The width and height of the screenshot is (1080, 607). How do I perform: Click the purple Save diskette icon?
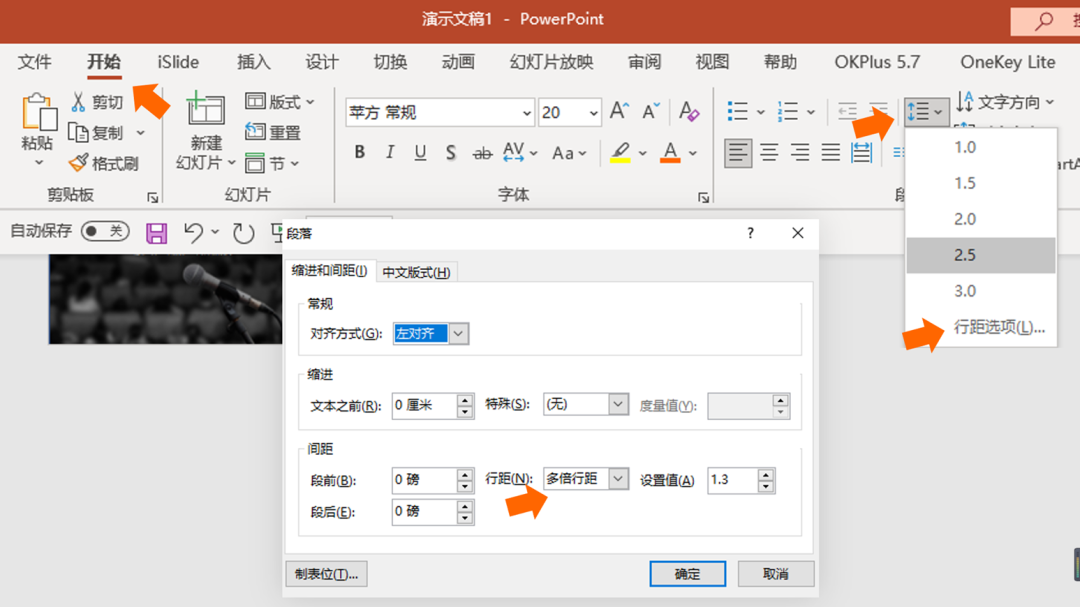point(157,231)
